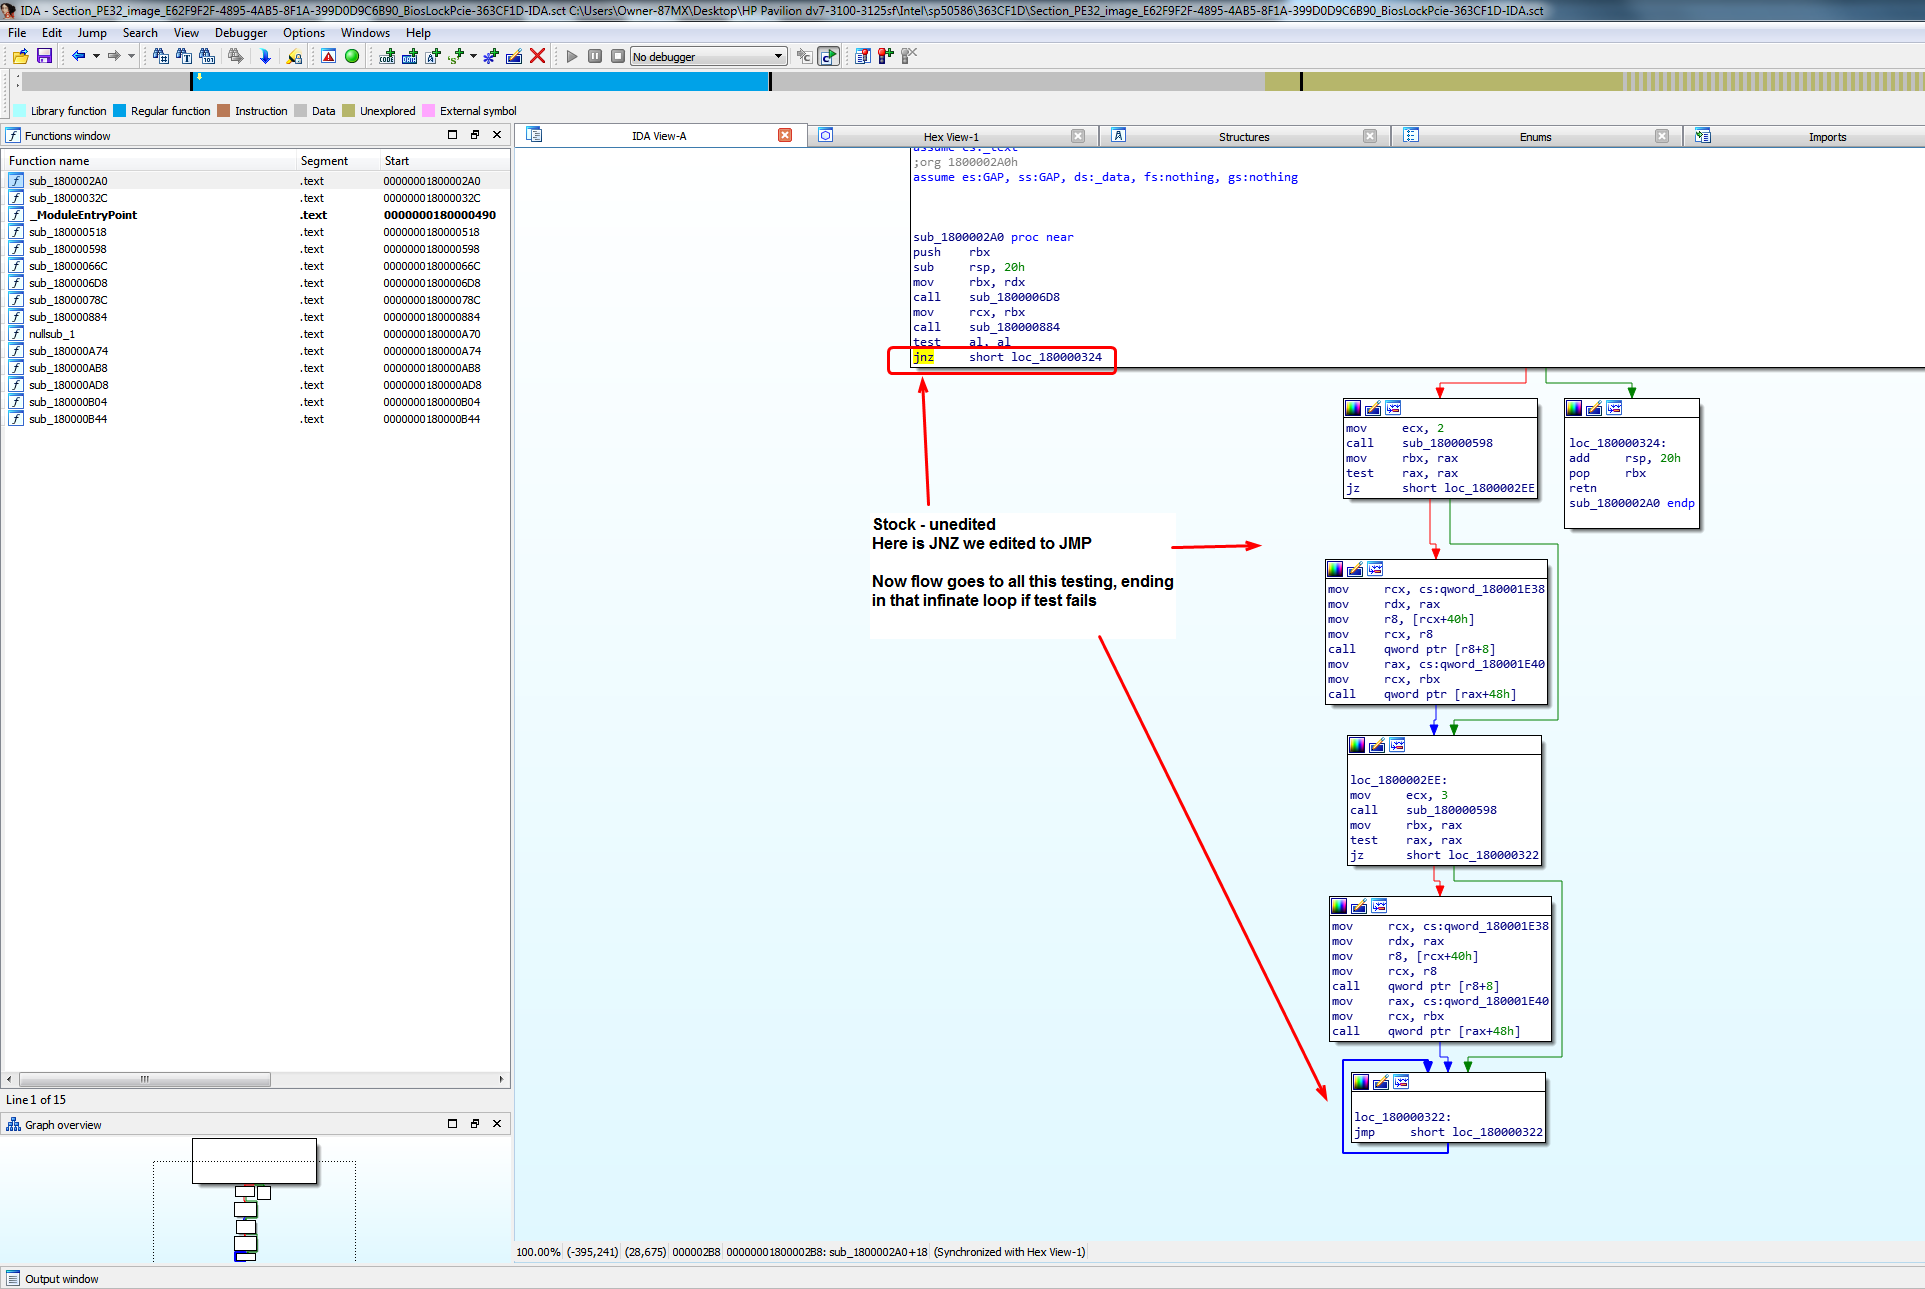Switch to the Hex View-1 tab

tap(951, 137)
